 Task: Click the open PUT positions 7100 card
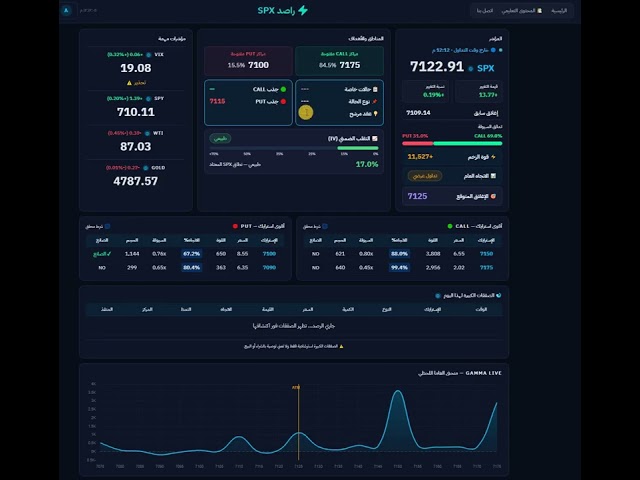[x=248, y=61]
